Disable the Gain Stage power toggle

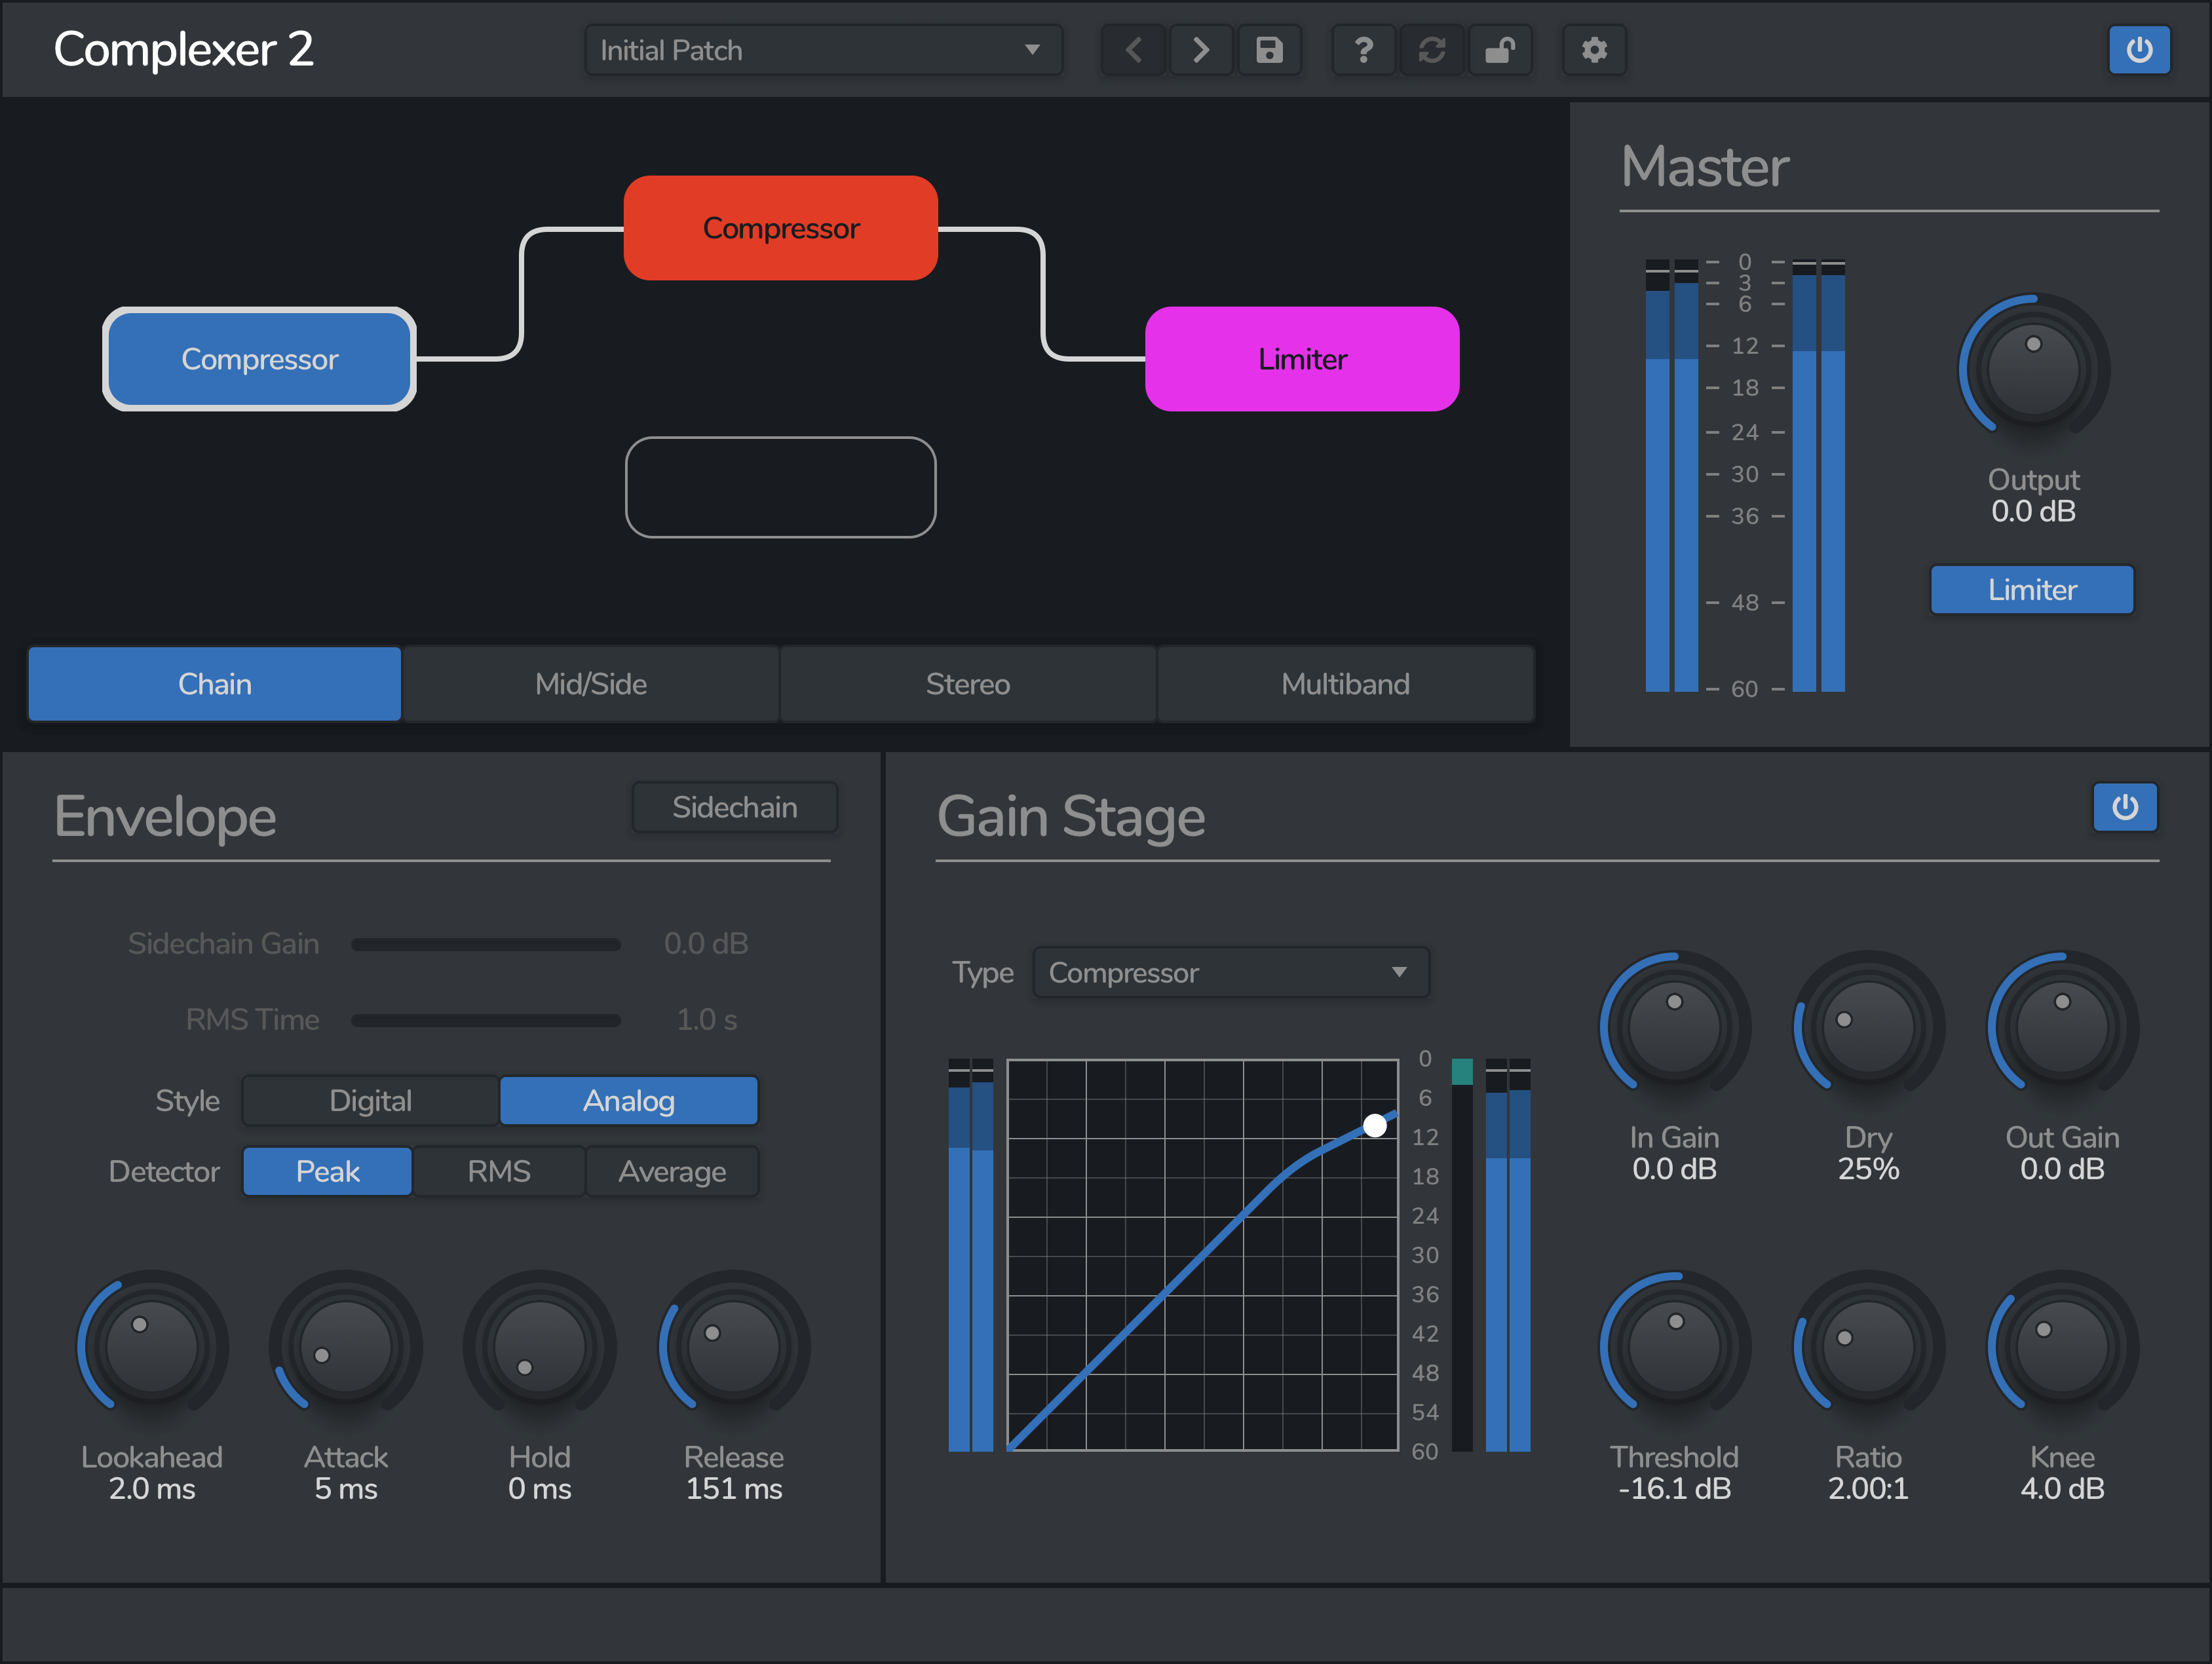2125,807
